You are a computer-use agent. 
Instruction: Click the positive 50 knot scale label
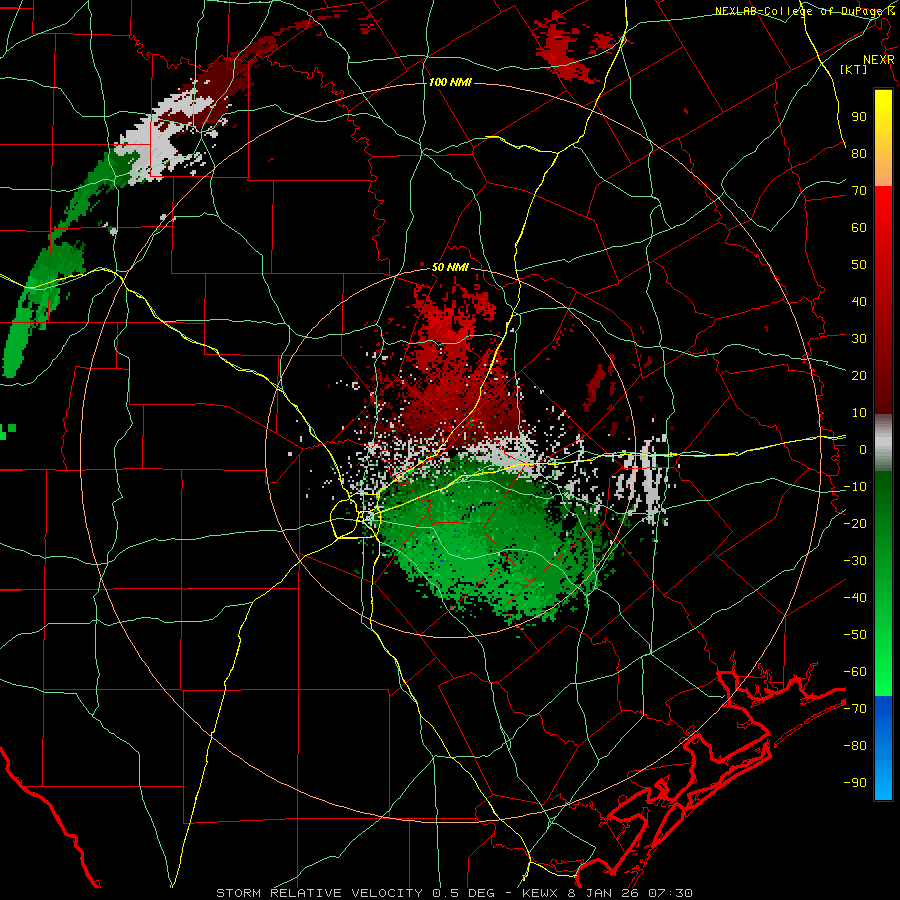click(x=859, y=265)
